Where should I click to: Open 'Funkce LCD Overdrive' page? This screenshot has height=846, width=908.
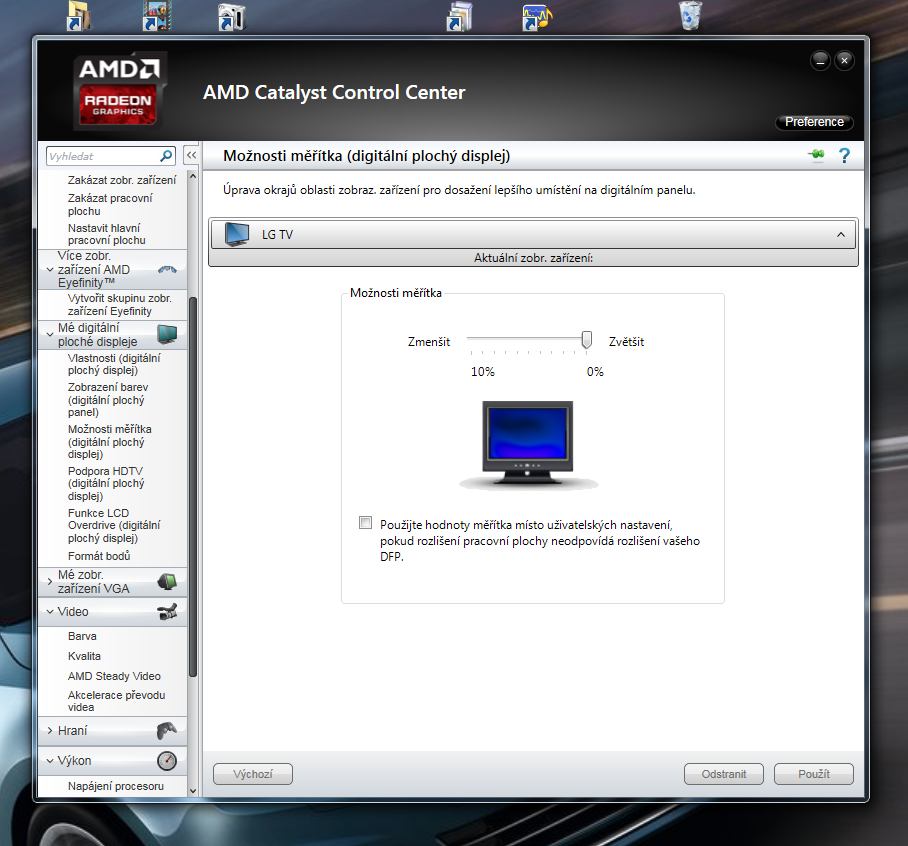tap(114, 525)
